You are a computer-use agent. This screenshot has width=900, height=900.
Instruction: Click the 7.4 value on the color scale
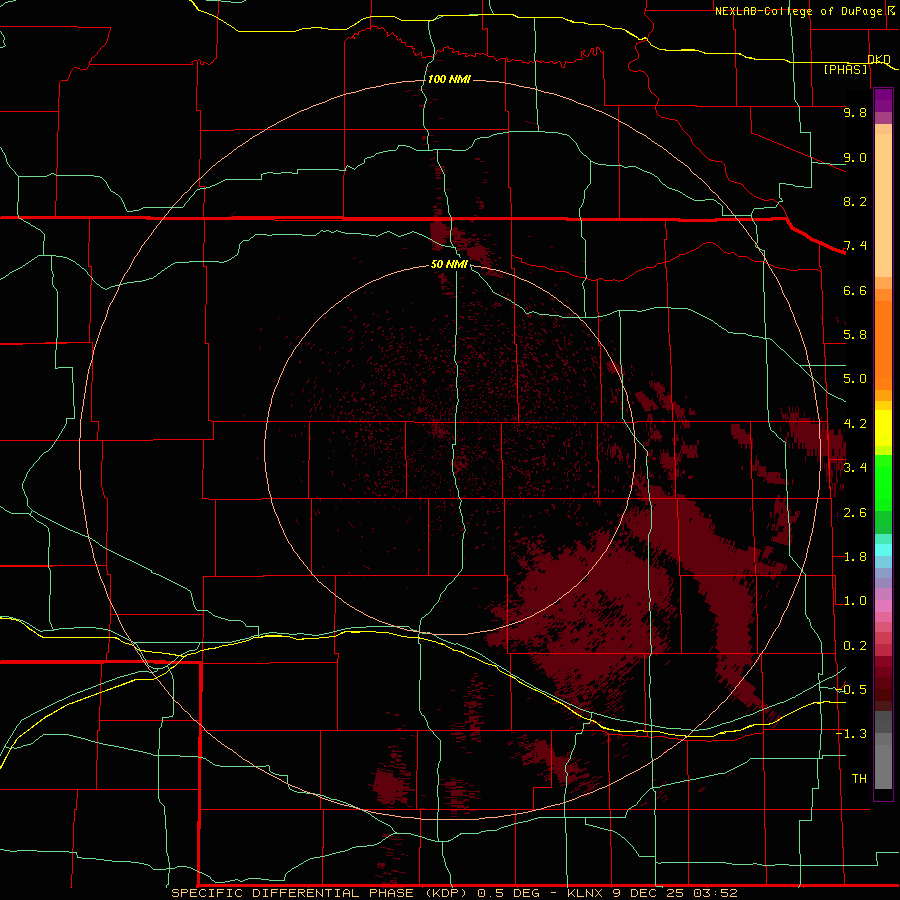click(x=855, y=246)
